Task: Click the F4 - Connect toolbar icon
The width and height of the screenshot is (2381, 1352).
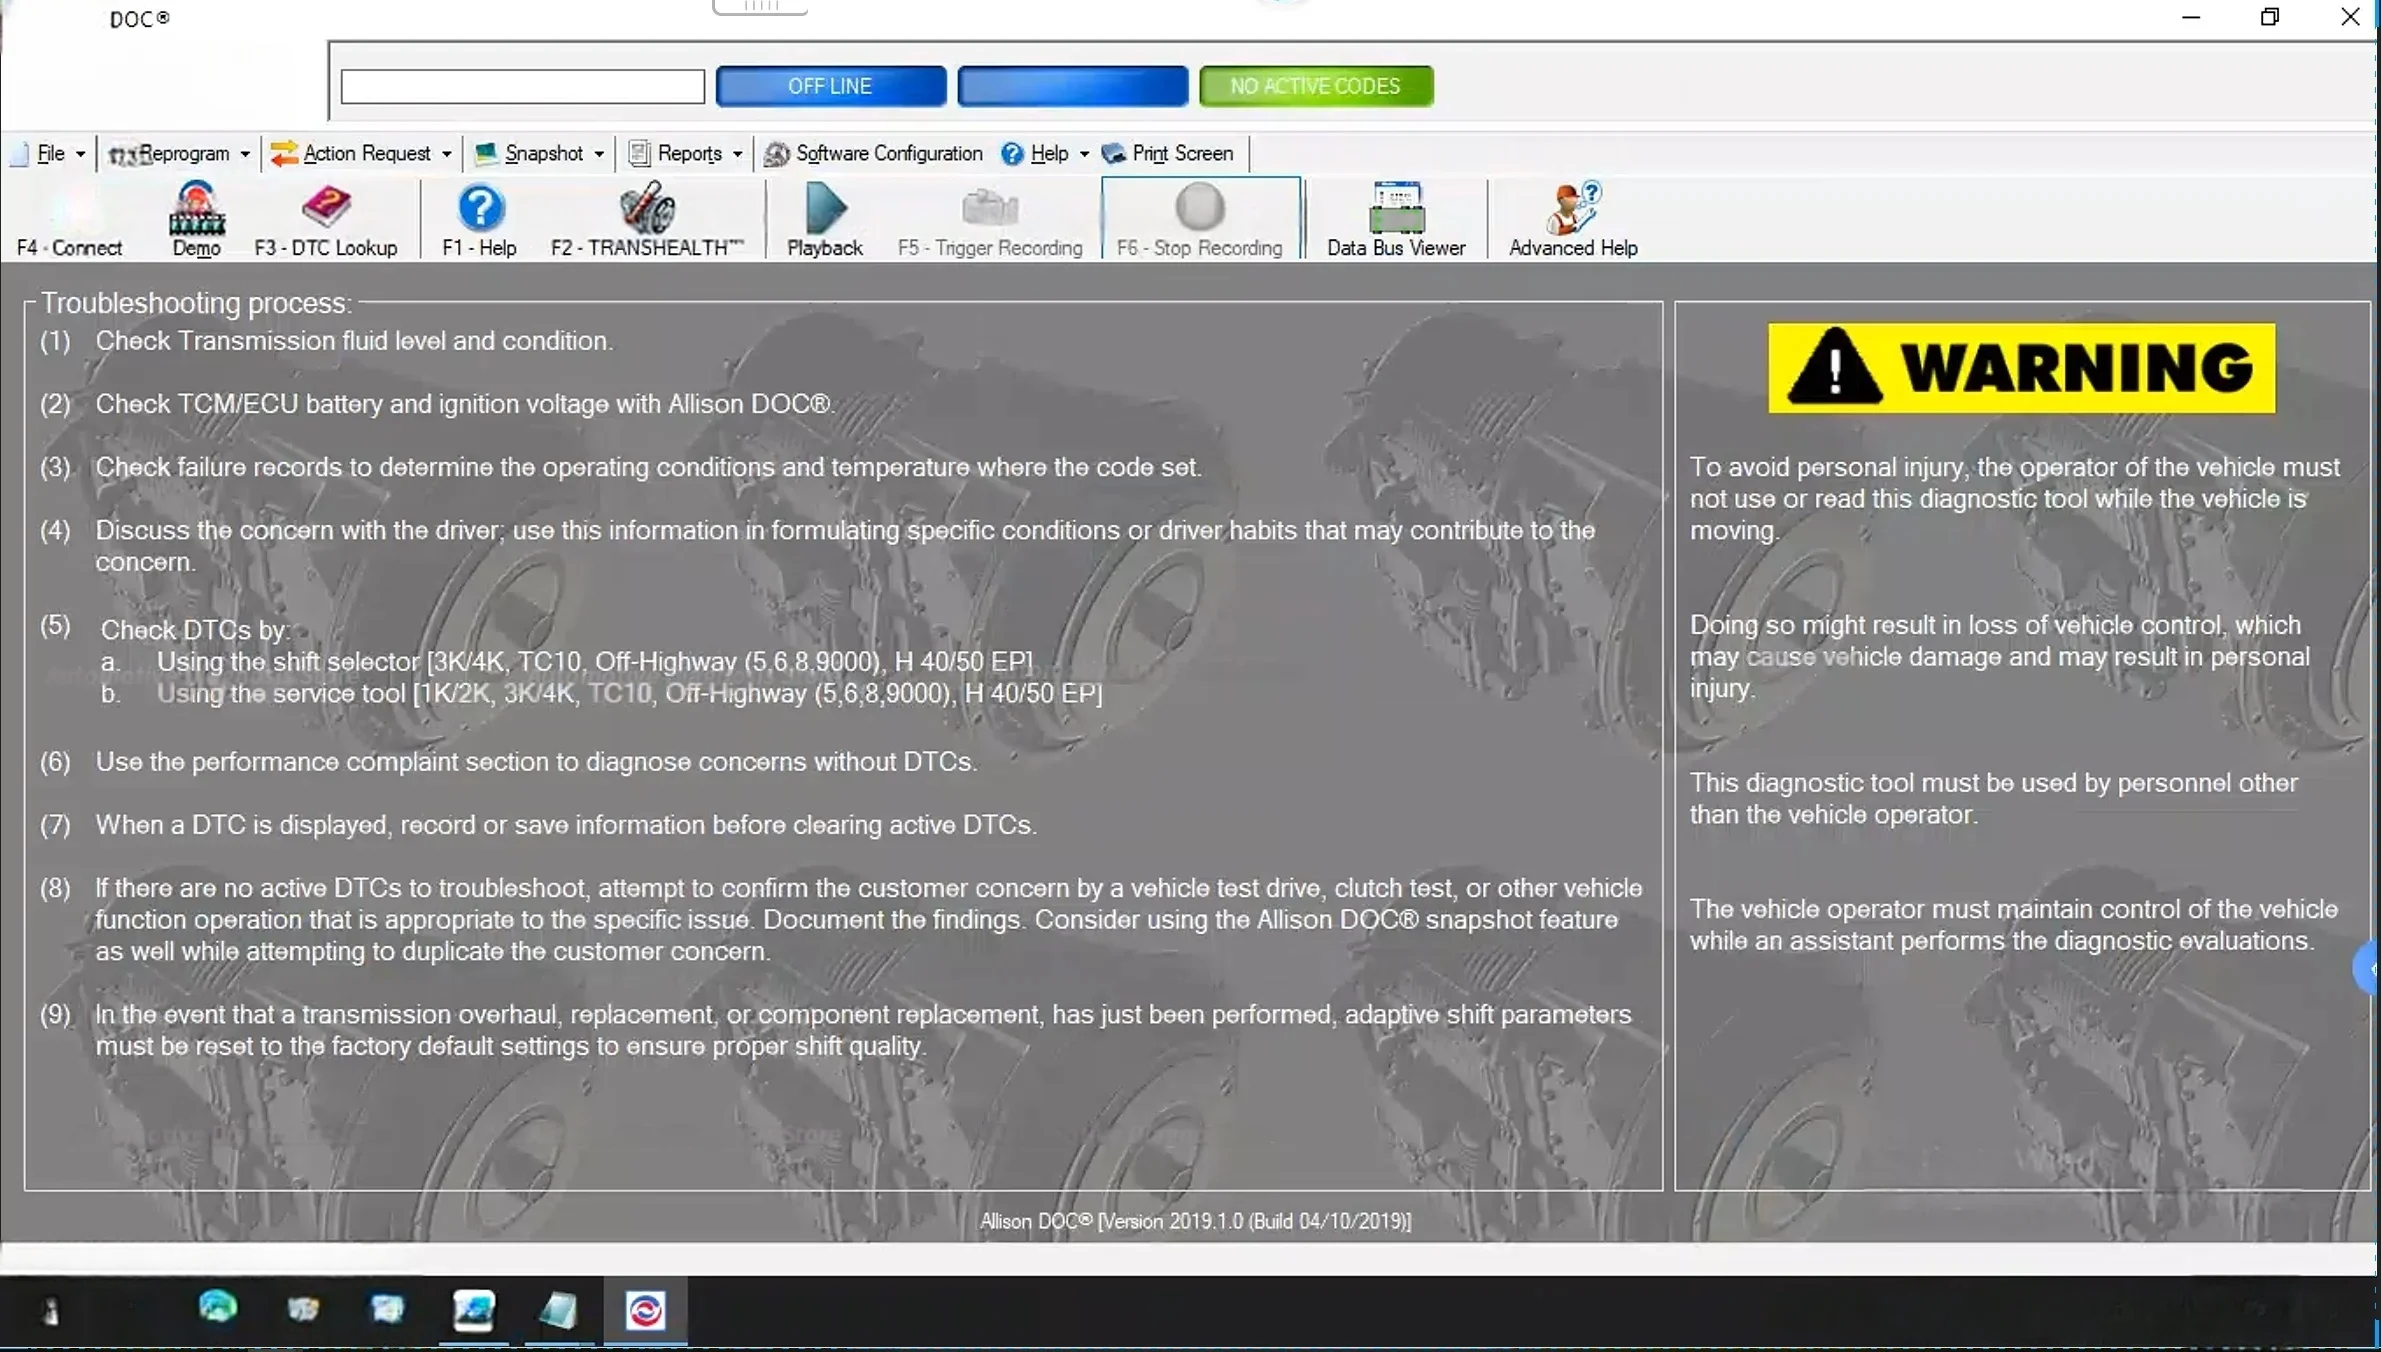Action: pyautogui.click(x=70, y=220)
